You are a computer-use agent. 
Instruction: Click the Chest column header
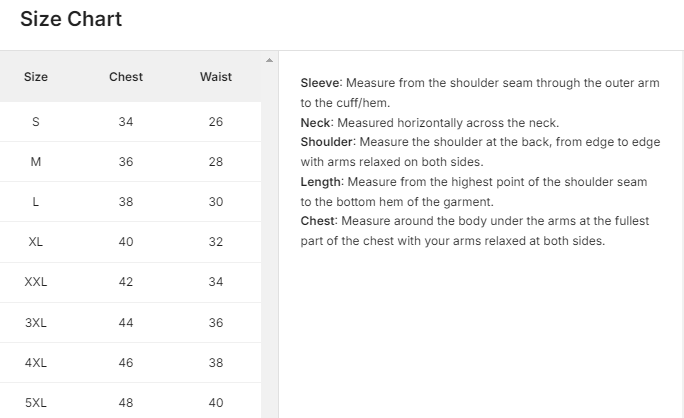click(x=126, y=77)
